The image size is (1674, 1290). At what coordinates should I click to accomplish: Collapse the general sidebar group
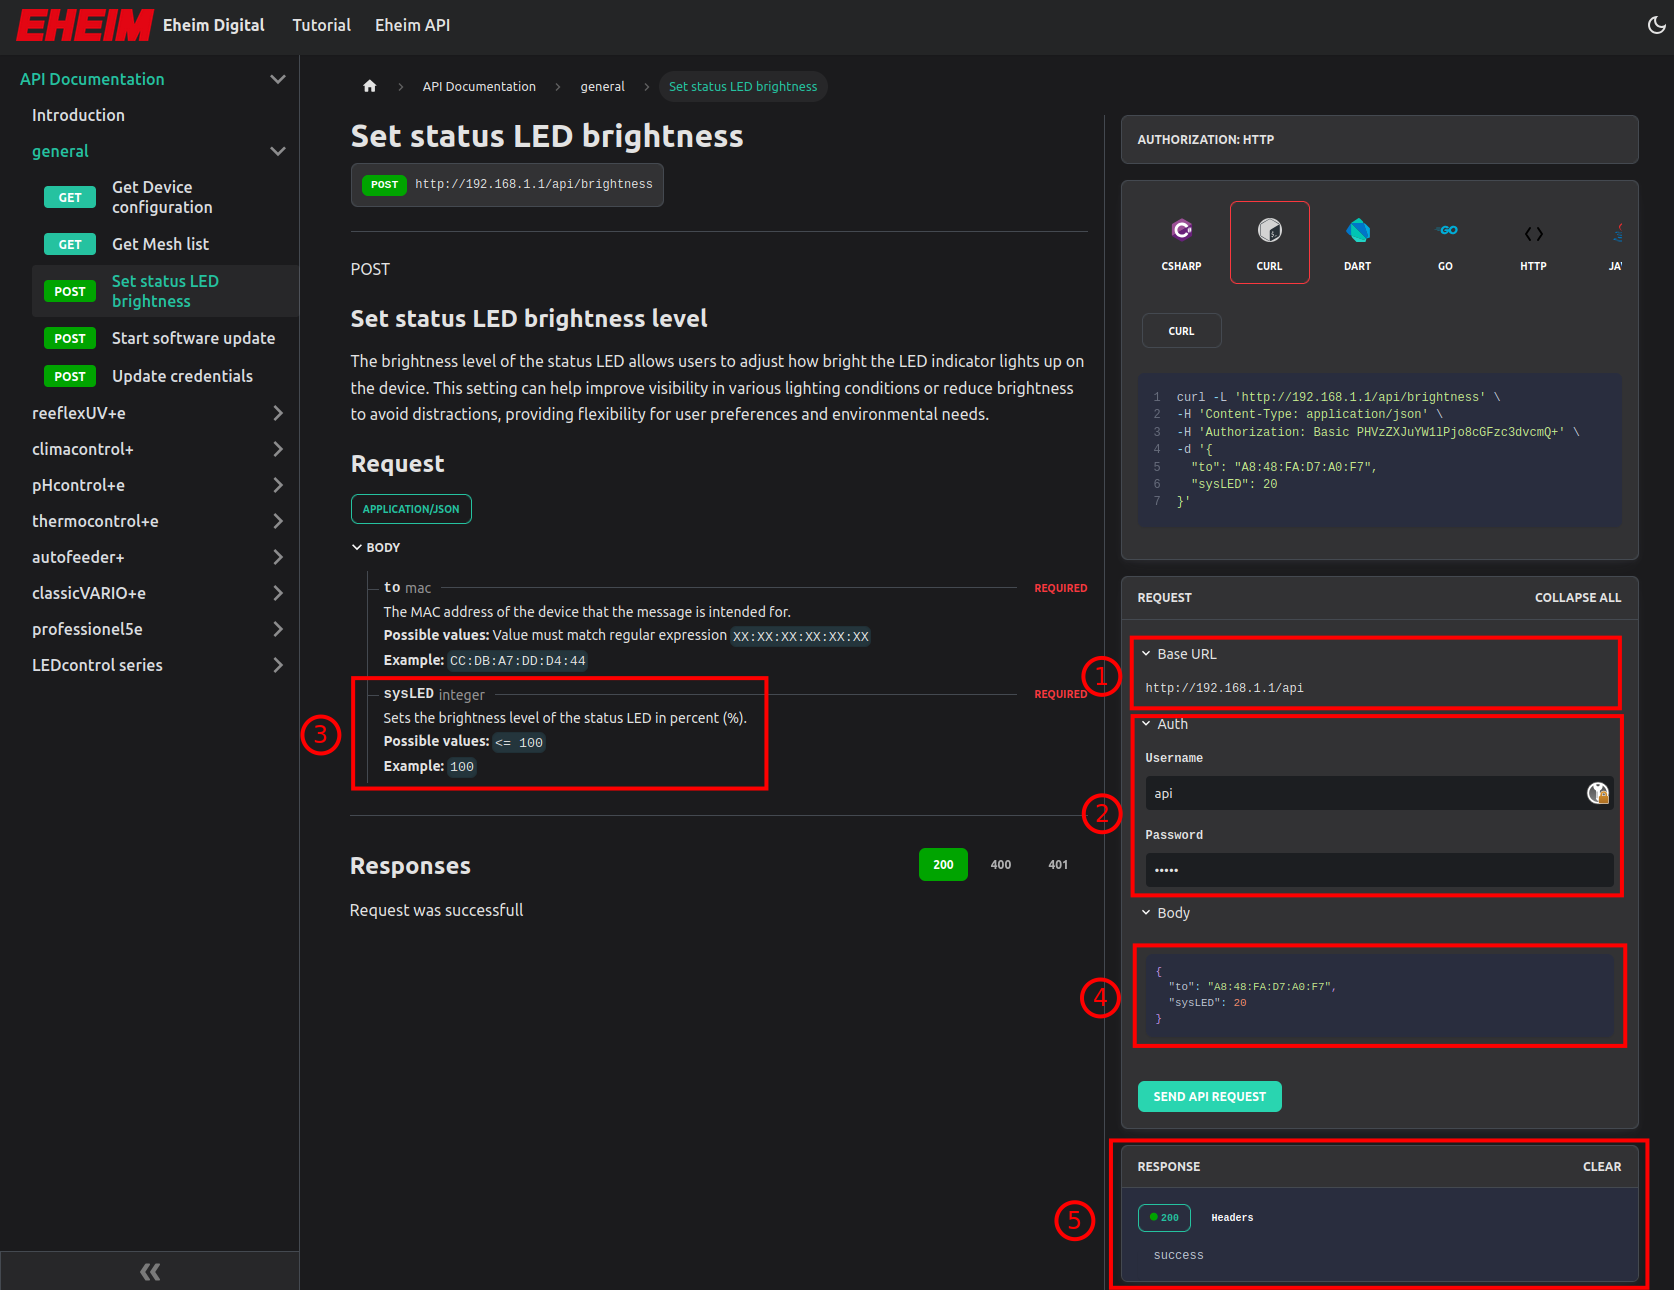[x=278, y=151]
